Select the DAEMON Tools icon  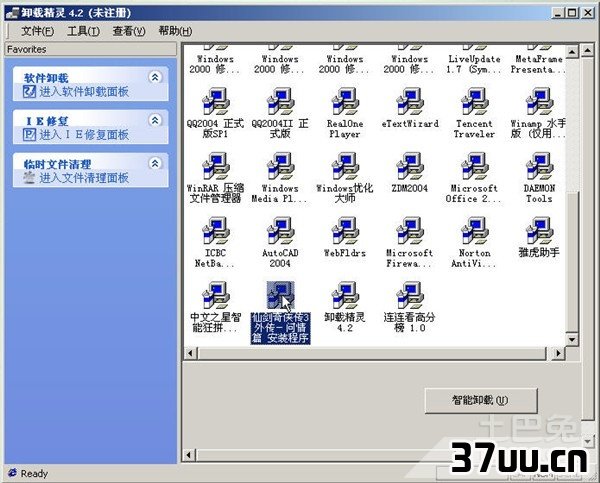coord(539,166)
